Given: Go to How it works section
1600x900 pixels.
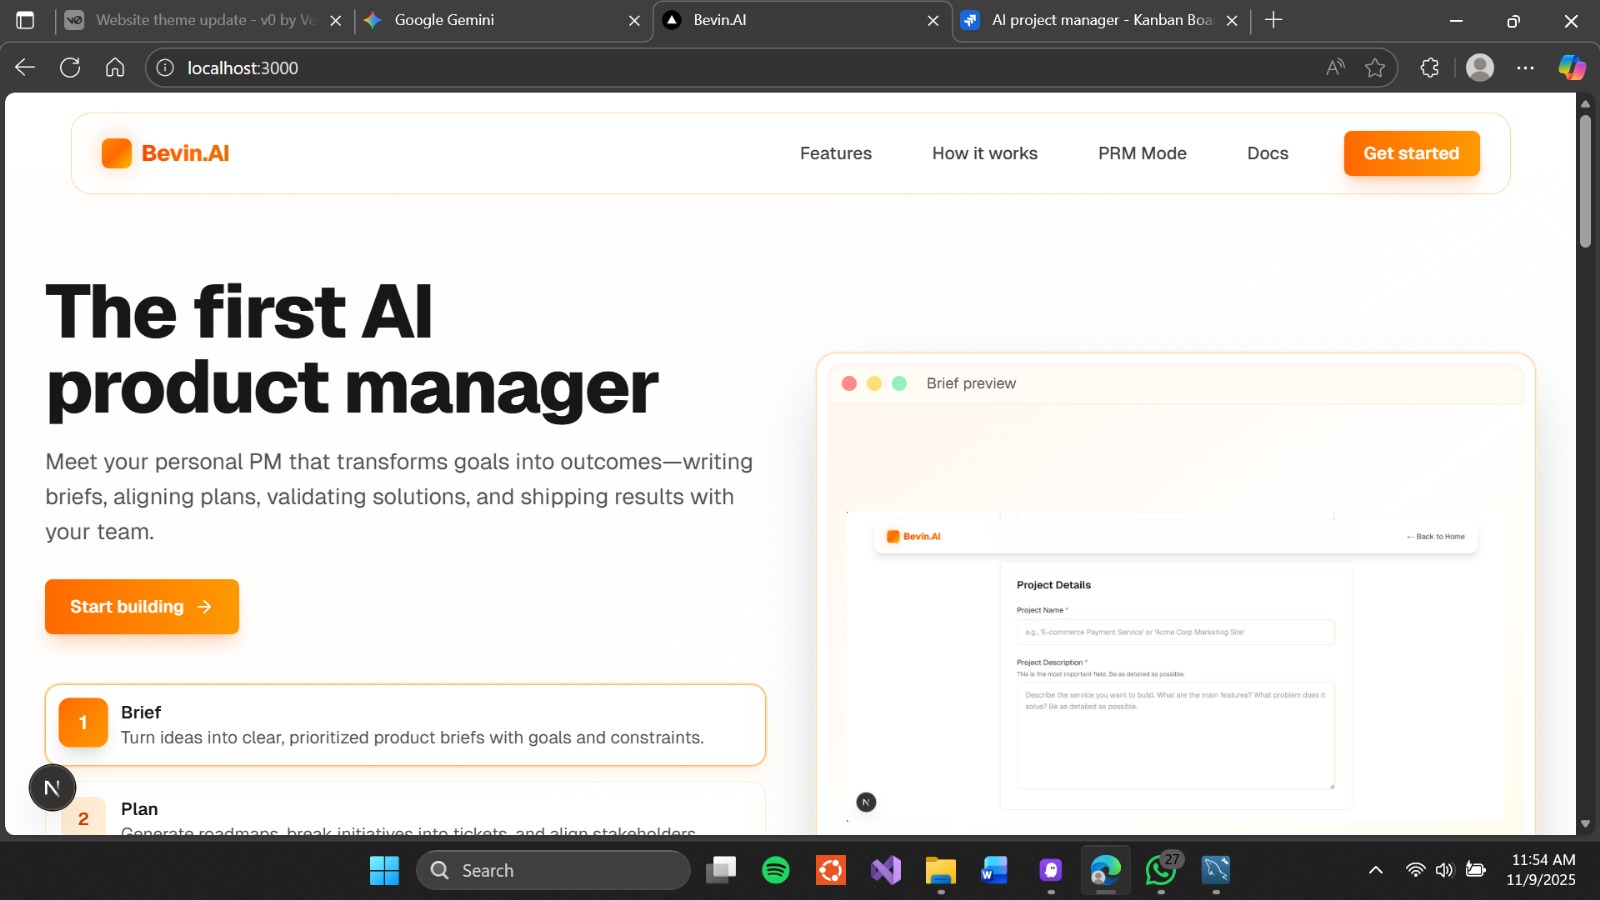Looking at the screenshot, I should pos(985,153).
